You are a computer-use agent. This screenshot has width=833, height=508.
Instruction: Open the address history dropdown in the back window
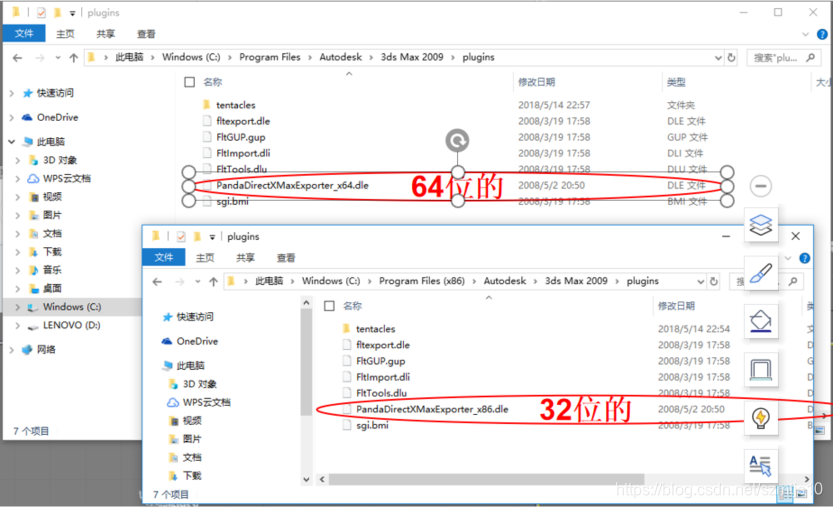point(718,58)
